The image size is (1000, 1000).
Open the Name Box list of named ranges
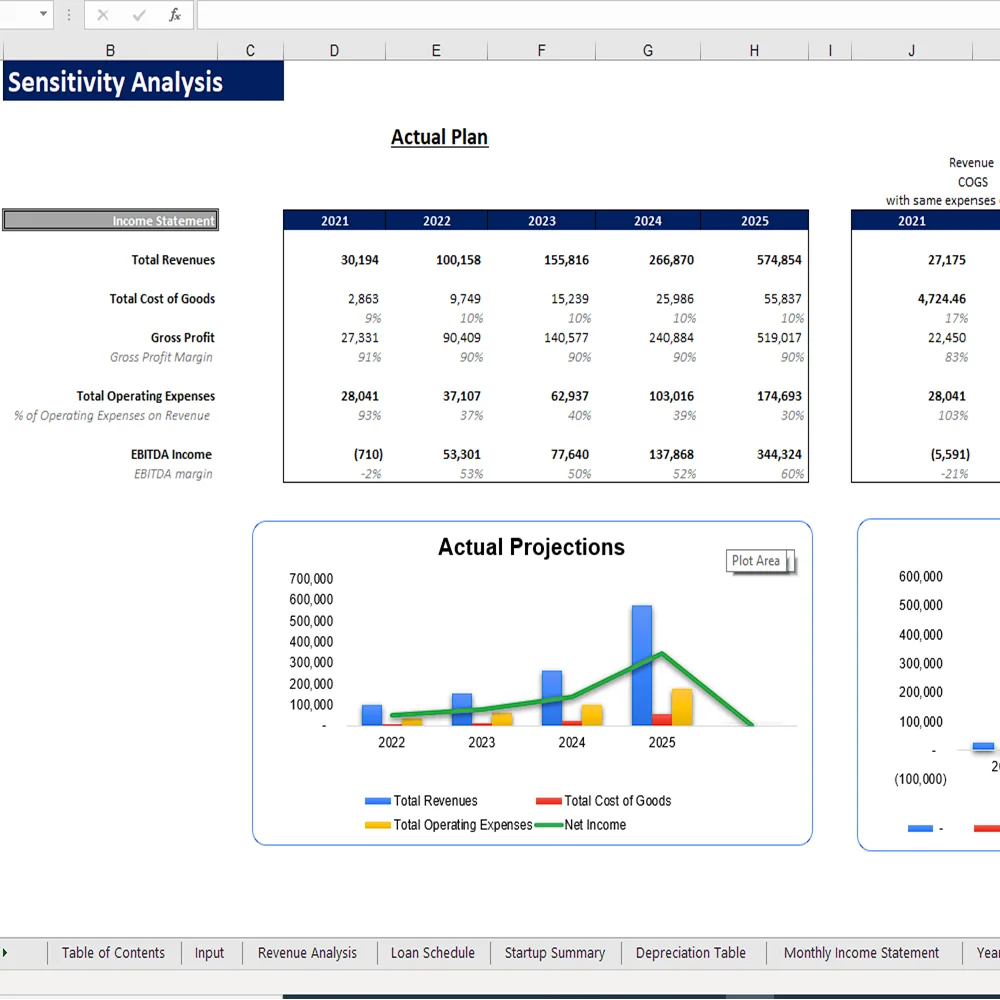[44, 15]
